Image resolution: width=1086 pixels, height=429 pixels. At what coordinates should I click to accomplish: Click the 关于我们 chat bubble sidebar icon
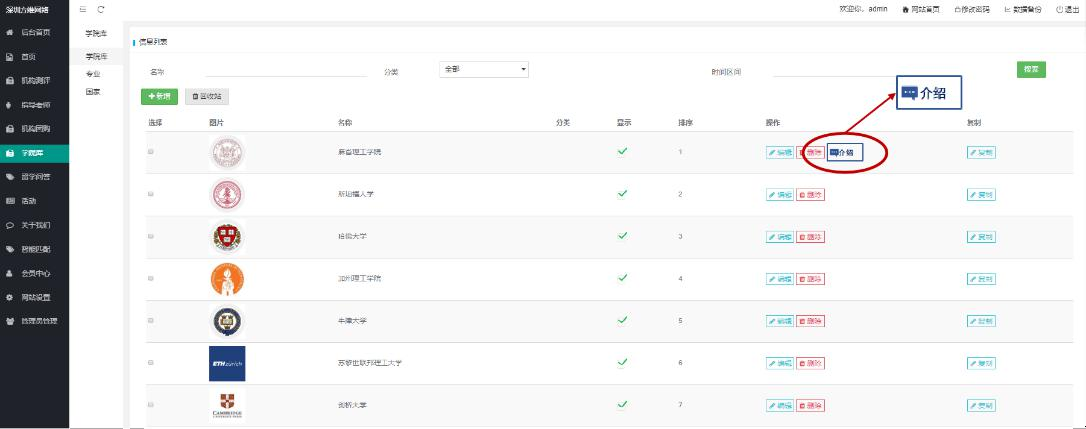(x=9, y=225)
